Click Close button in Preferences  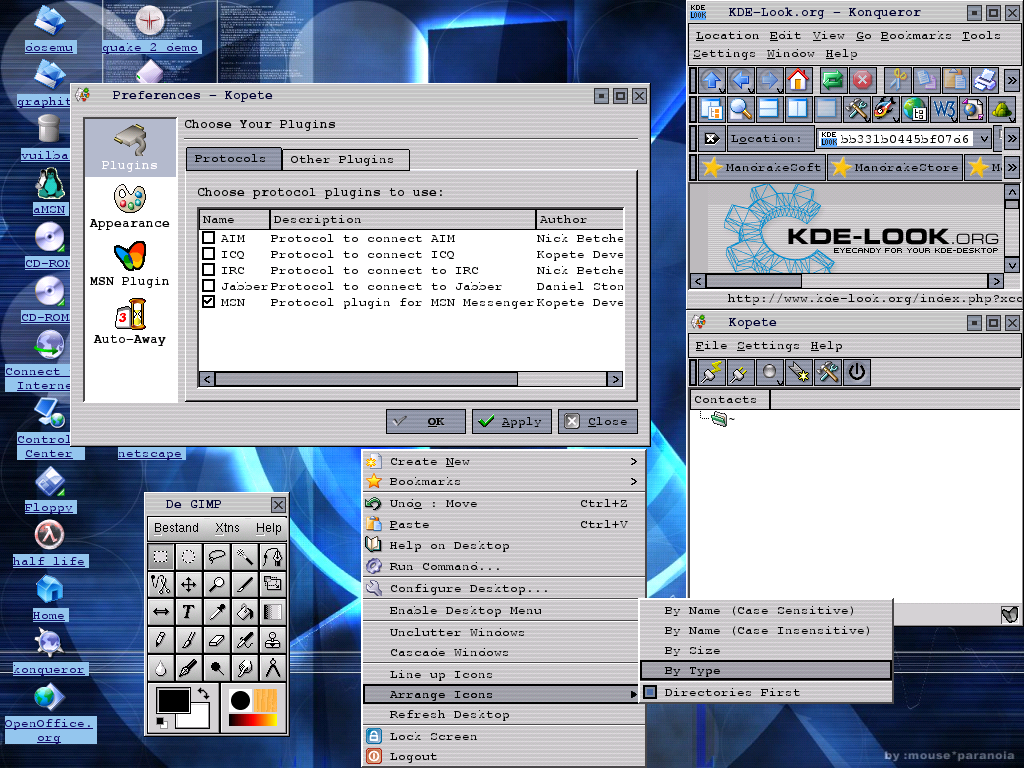click(598, 421)
